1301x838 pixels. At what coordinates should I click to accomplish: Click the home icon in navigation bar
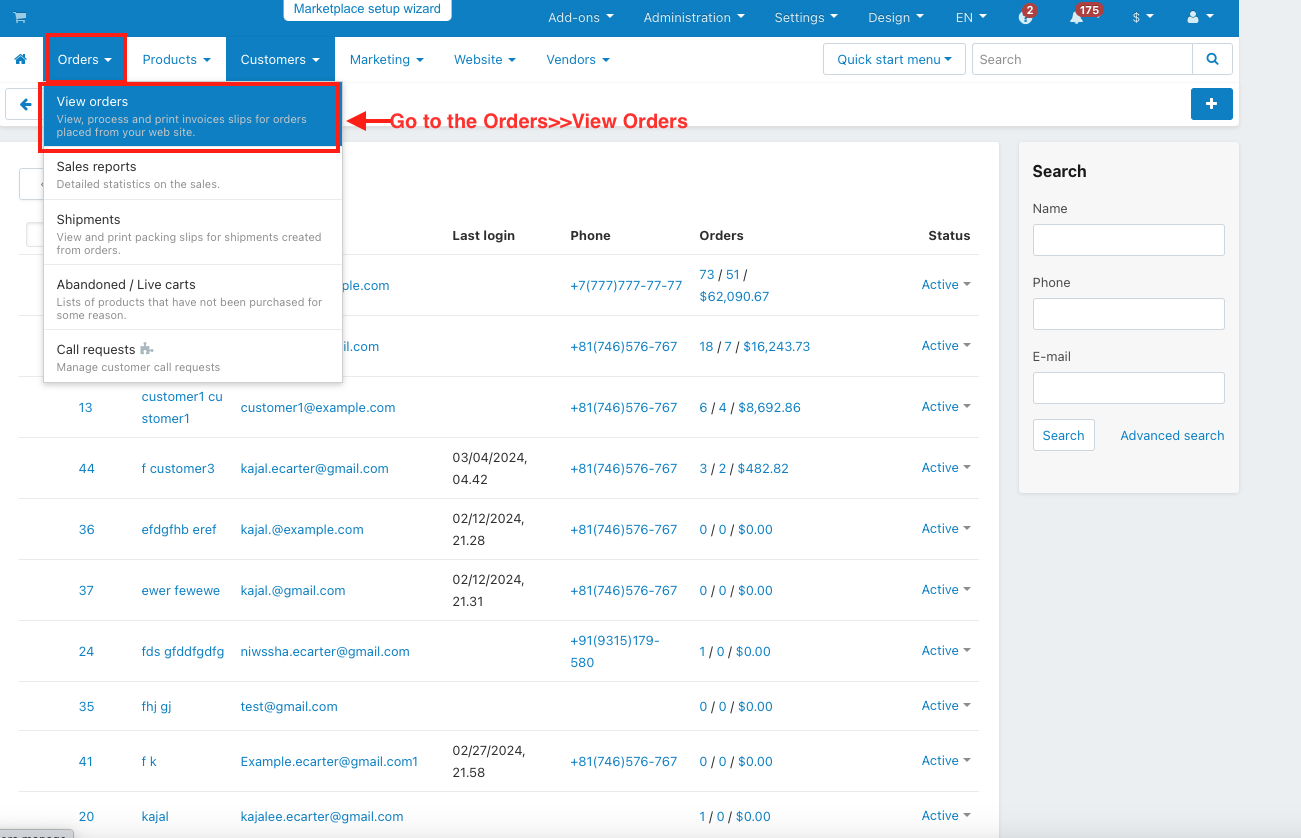[x=20, y=60]
